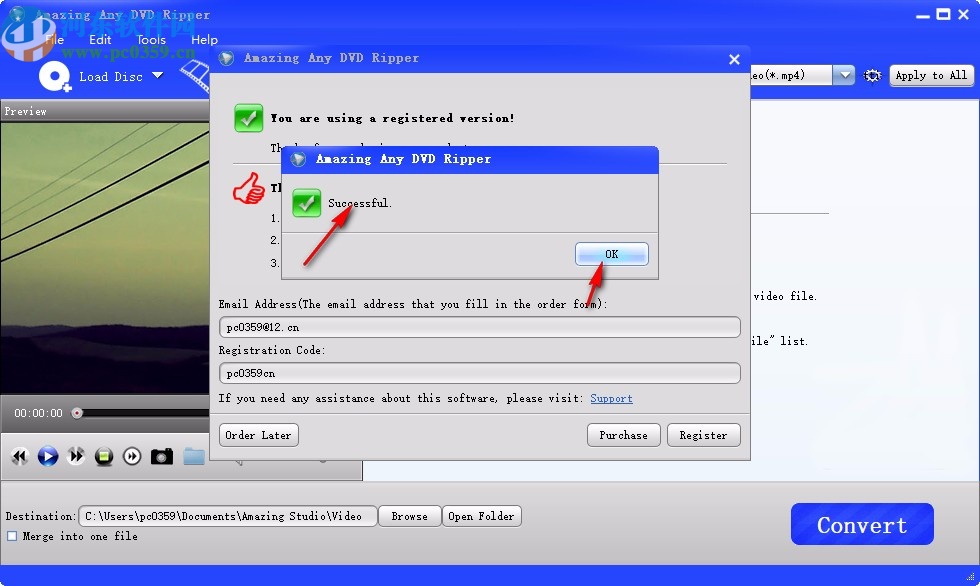The width and height of the screenshot is (980, 586).
Task: Click the Load Disc toolbar icon
Action: click(x=54, y=75)
